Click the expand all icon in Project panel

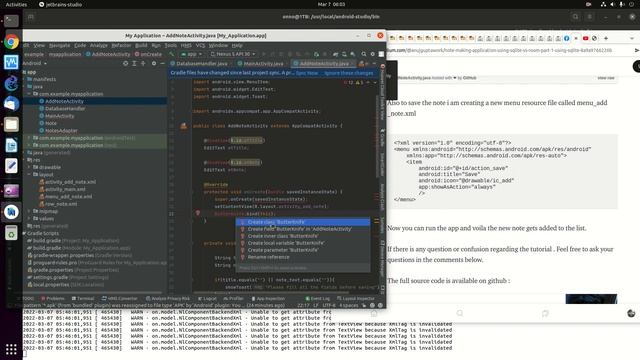click(134, 64)
